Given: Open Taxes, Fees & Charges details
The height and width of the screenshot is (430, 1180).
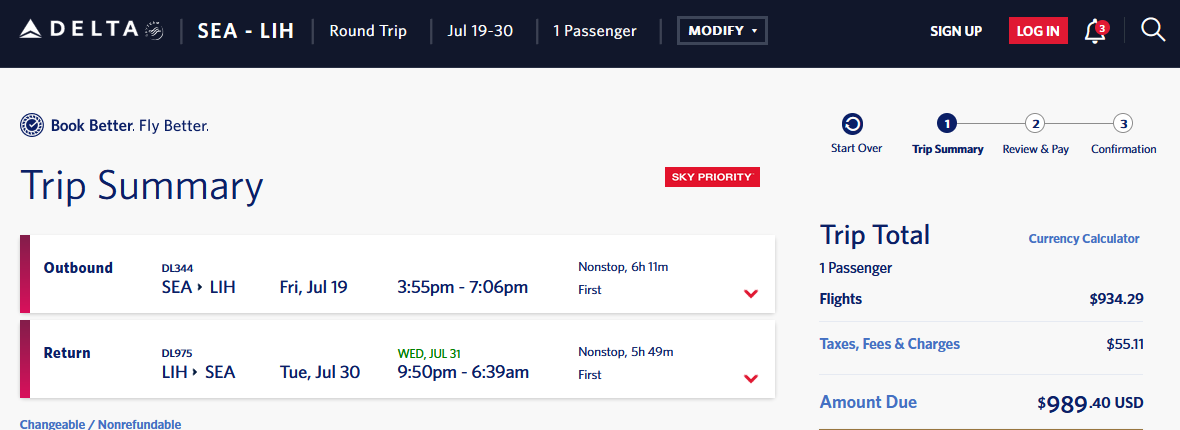Looking at the screenshot, I should (x=889, y=344).
